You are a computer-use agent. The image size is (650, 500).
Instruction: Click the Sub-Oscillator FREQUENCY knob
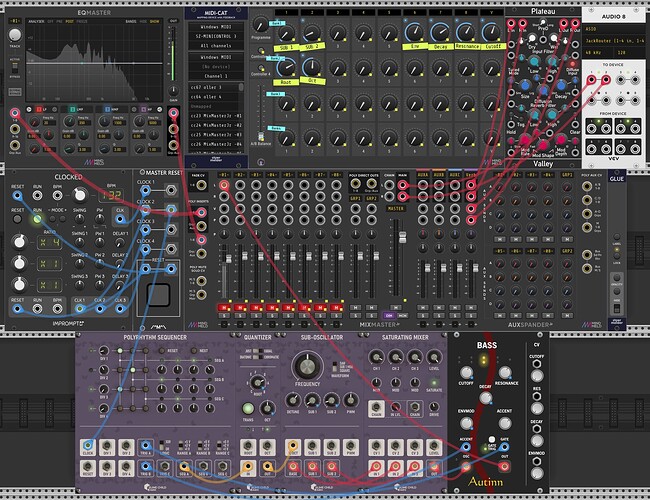[x=307, y=367]
